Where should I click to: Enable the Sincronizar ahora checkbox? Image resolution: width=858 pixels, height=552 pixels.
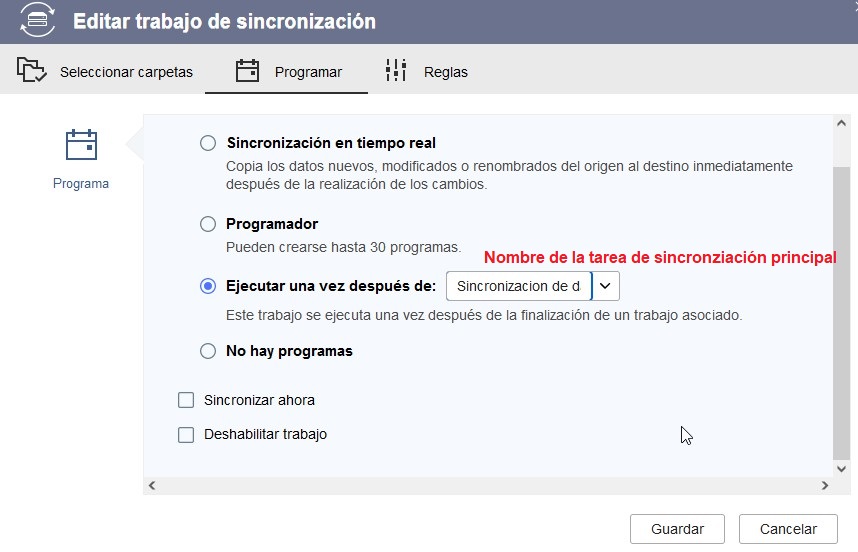pyautogui.click(x=186, y=400)
